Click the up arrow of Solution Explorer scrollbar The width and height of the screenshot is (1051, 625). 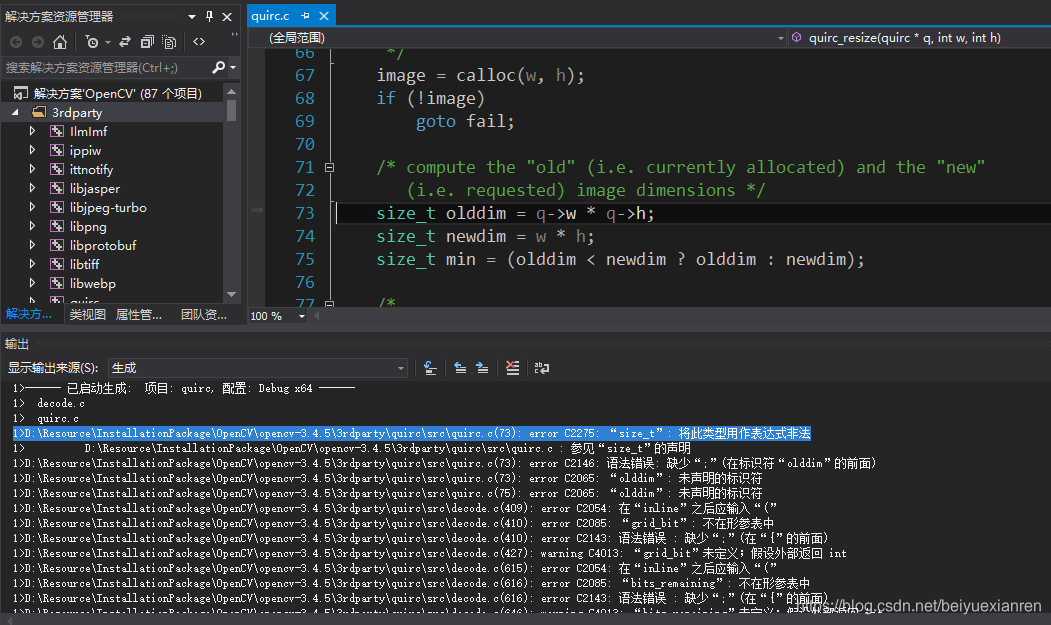(x=231, y=91)
